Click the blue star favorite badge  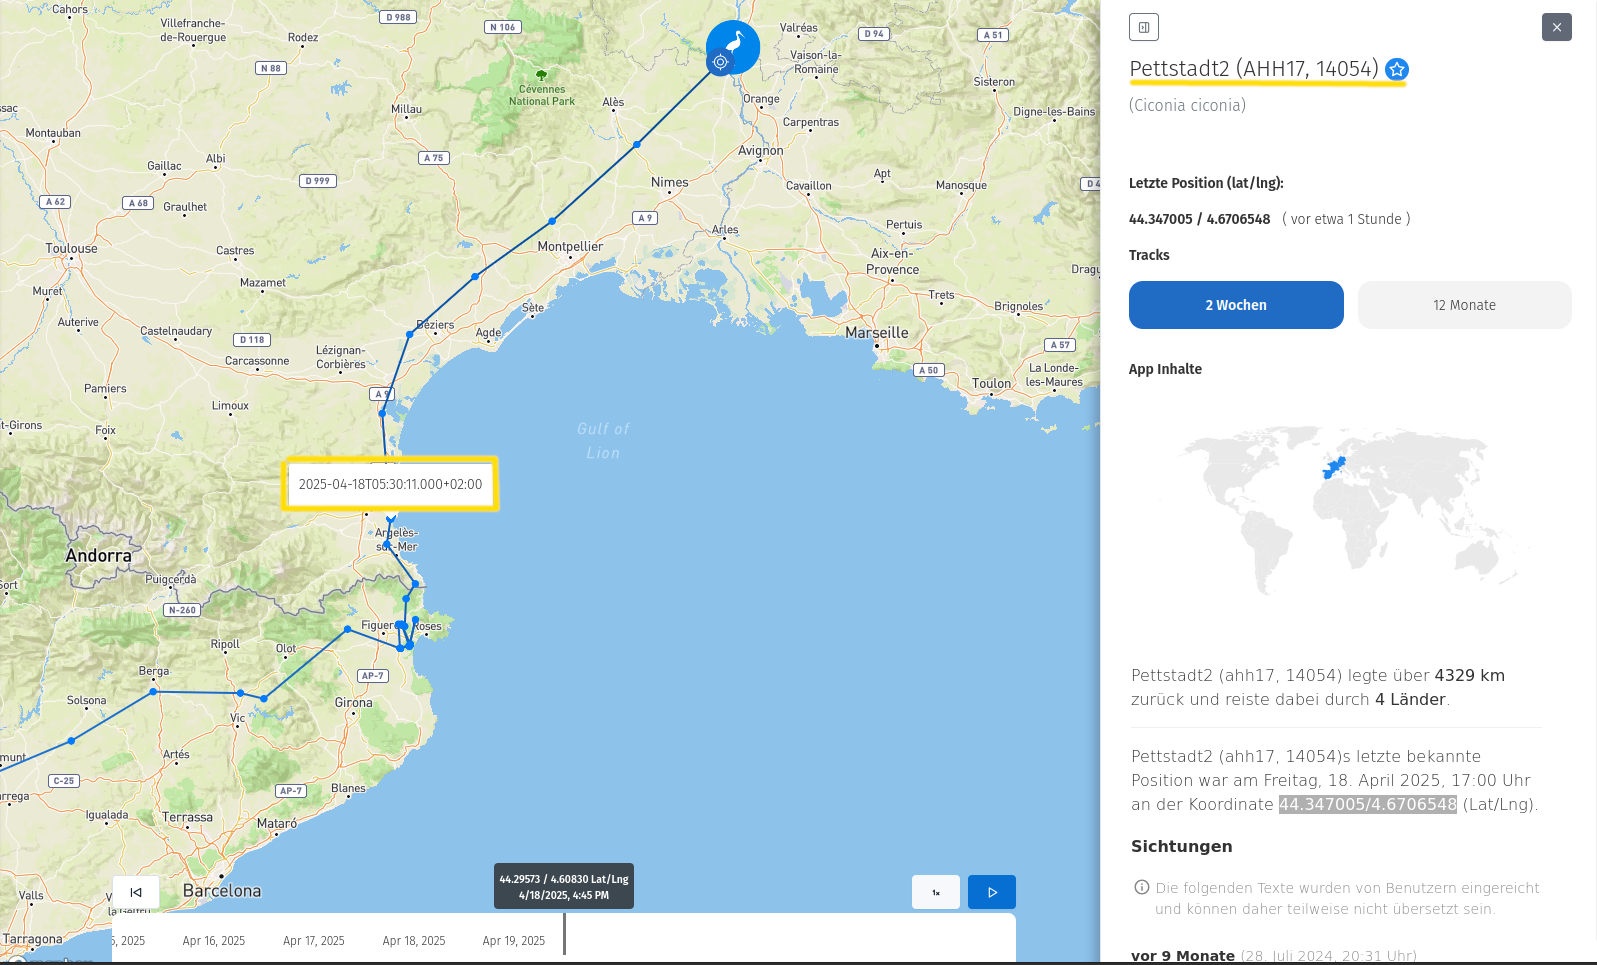pyautogui.click(x=1397, y=69)
